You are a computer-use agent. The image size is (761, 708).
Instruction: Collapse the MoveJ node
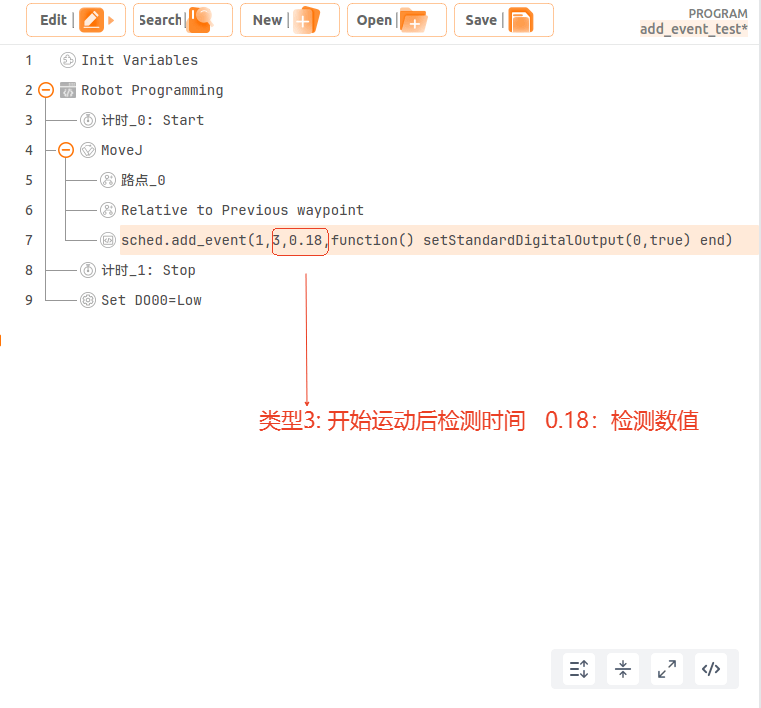[x=66, y=150]
